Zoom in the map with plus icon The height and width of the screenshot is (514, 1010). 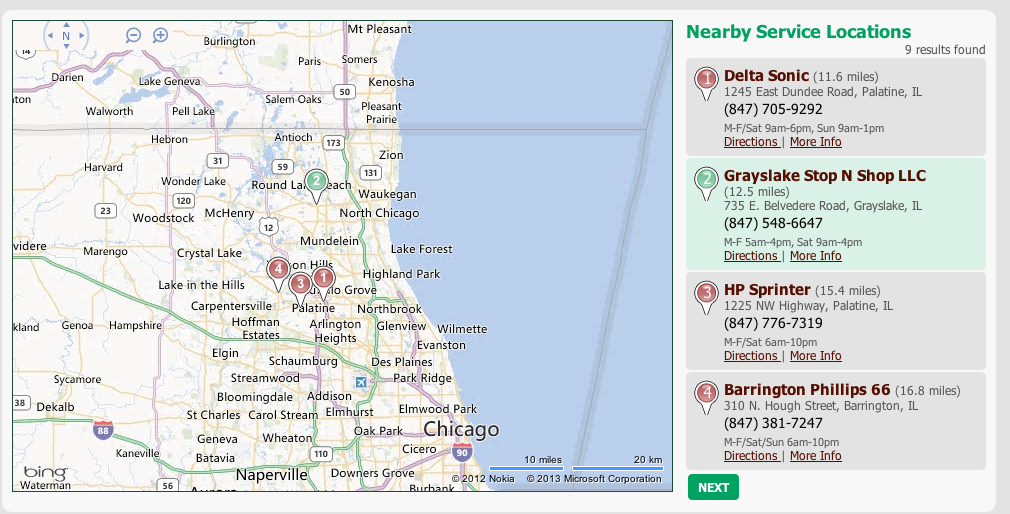[160, 35]
